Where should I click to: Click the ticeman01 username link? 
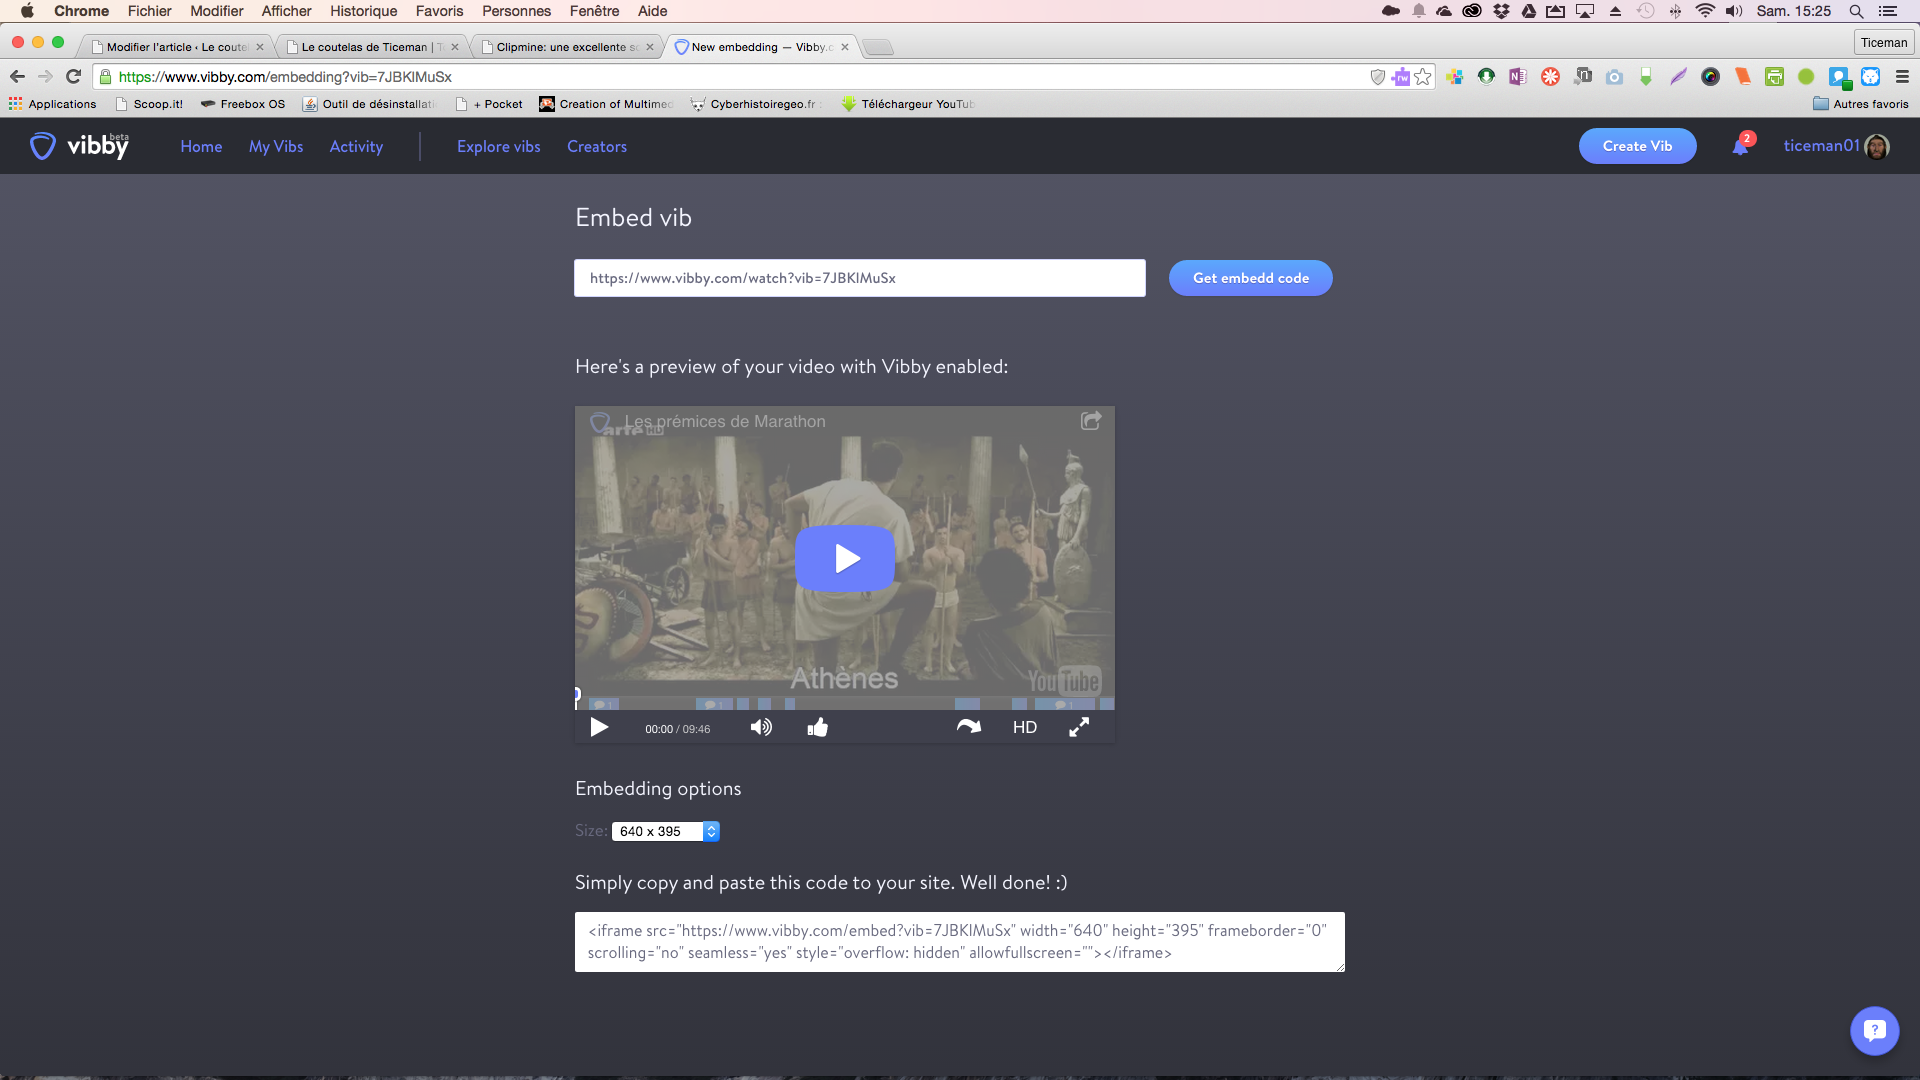(x=1821, y=146)
